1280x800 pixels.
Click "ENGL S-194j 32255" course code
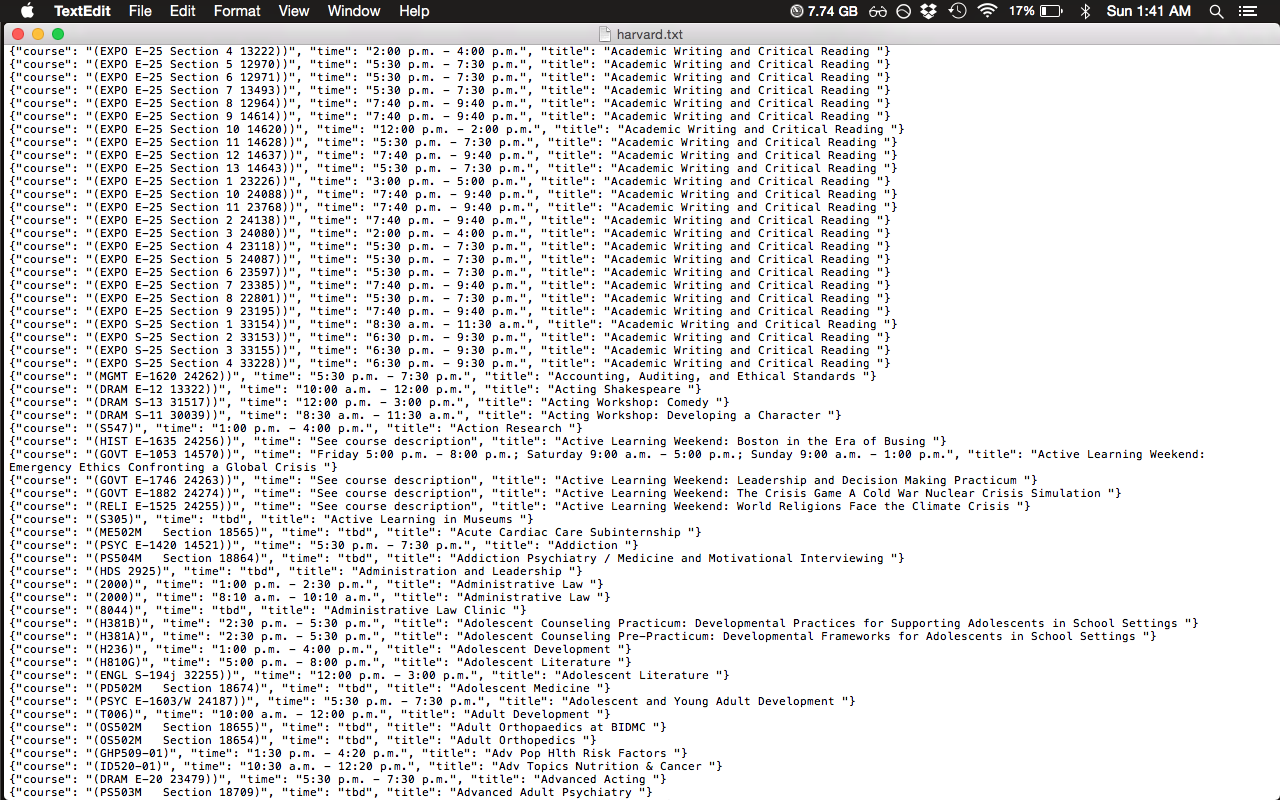pyautogui.click(x=159, y=675)
